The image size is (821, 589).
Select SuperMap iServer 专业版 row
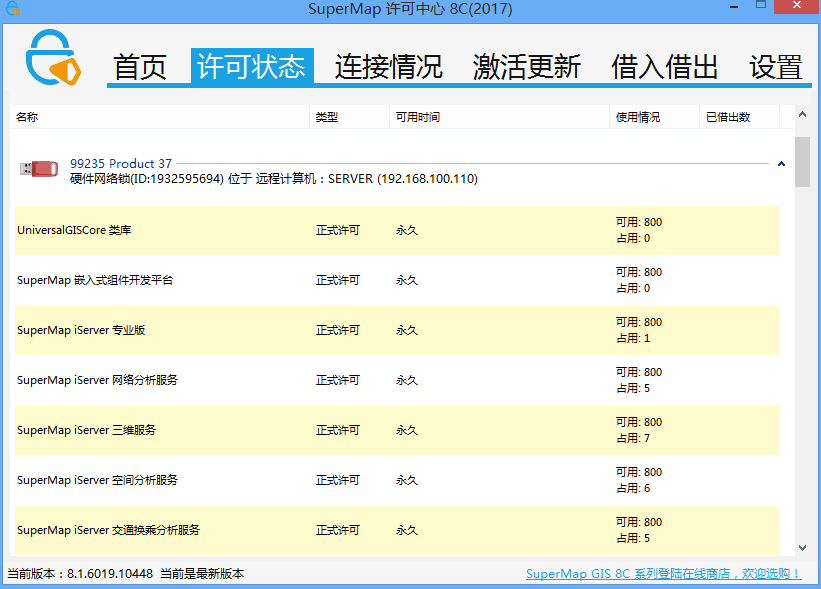click(397, 330)
